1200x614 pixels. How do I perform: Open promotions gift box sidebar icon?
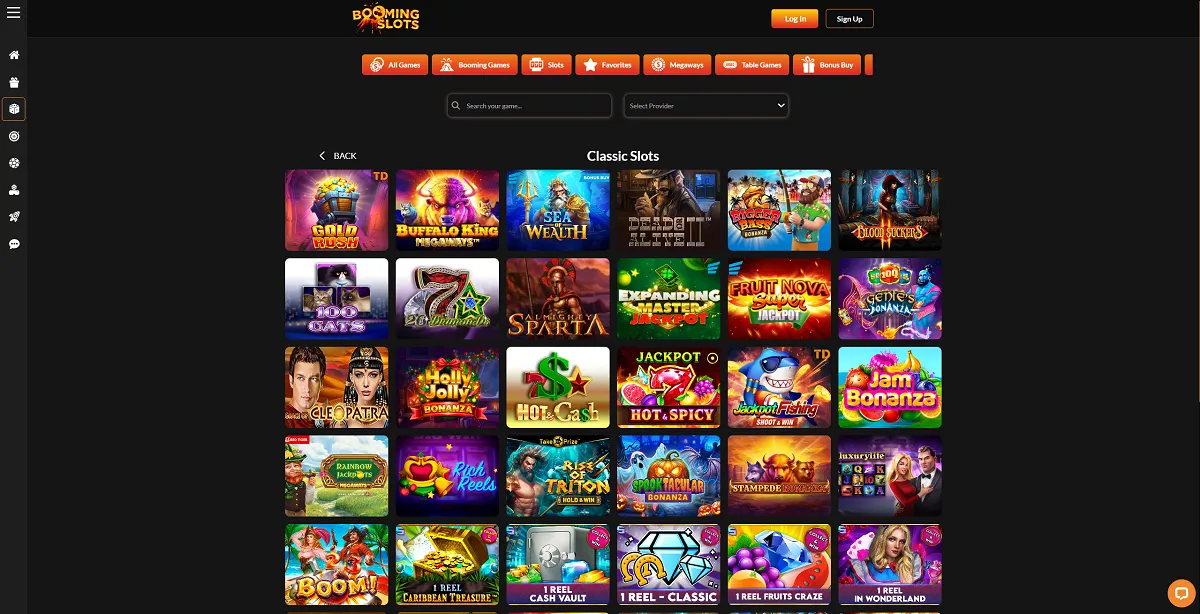coord(14,82)
